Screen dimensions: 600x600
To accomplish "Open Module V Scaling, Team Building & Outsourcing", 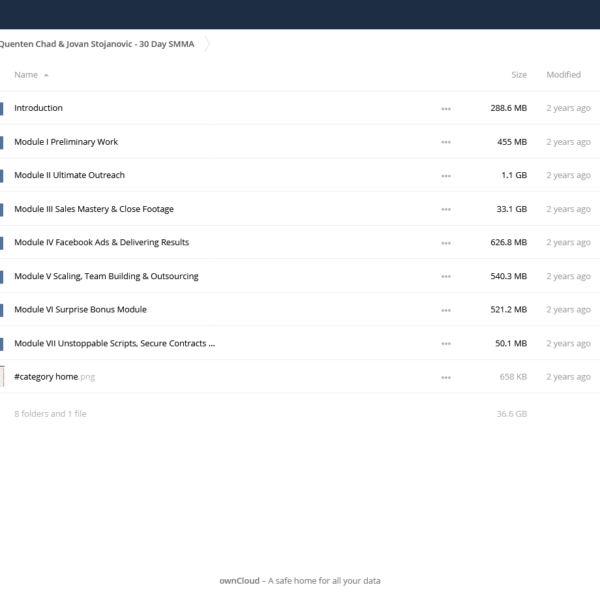I will pyautogui.click(x=106, y=276).
